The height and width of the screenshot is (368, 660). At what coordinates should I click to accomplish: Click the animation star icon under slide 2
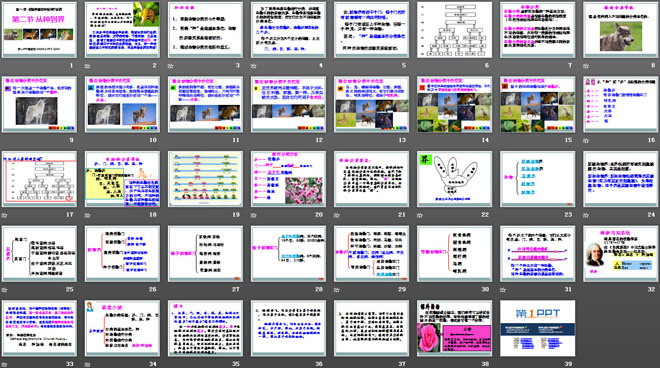[88, 66]
